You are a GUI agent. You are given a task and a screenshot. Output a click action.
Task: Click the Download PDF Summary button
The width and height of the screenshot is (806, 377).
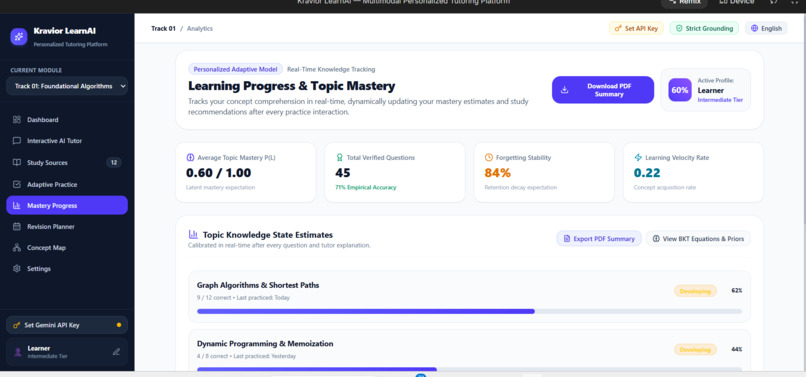coord(603,90)
